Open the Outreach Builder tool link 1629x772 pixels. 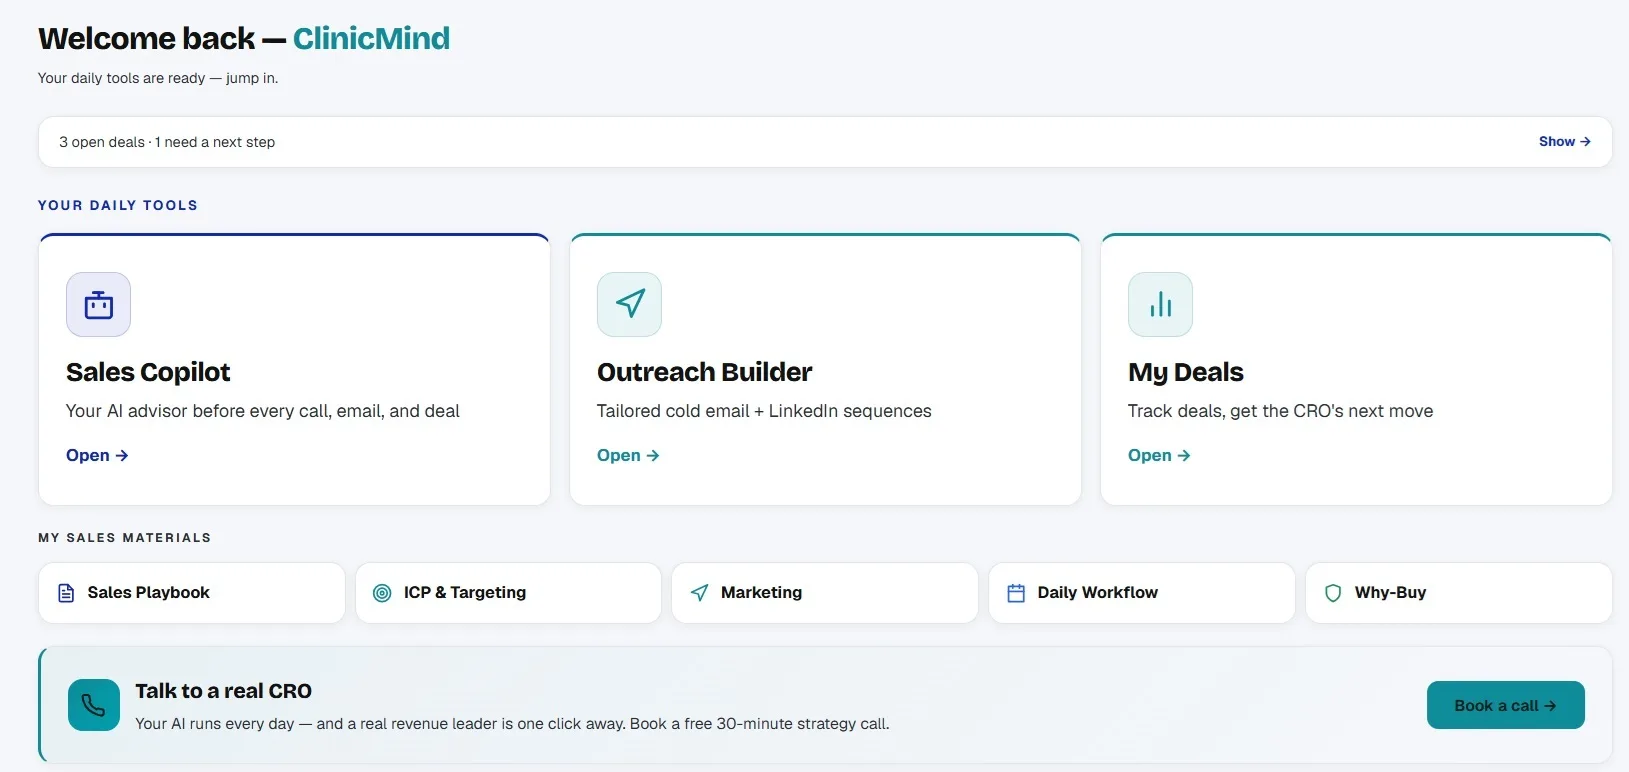click(x=628, y=455)
